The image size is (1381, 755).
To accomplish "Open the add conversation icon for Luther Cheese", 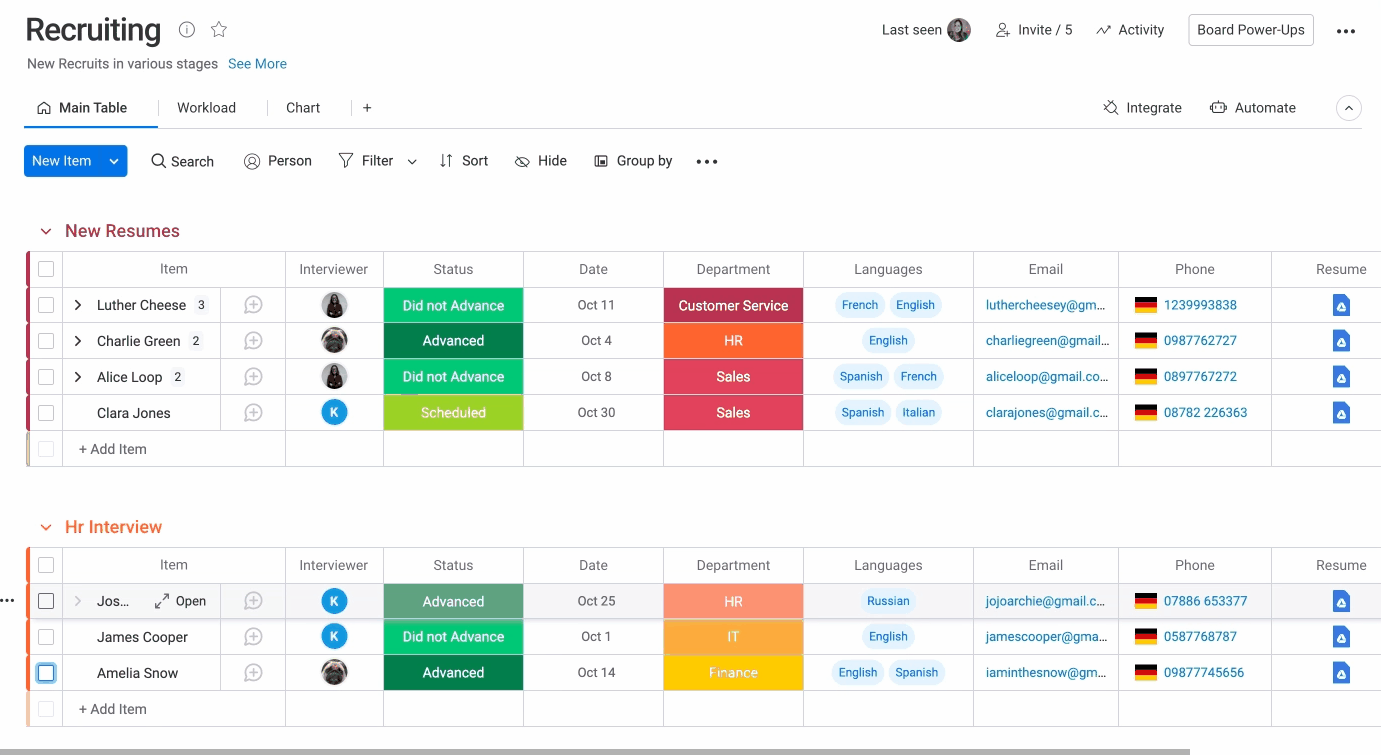I will pos(253,305).
